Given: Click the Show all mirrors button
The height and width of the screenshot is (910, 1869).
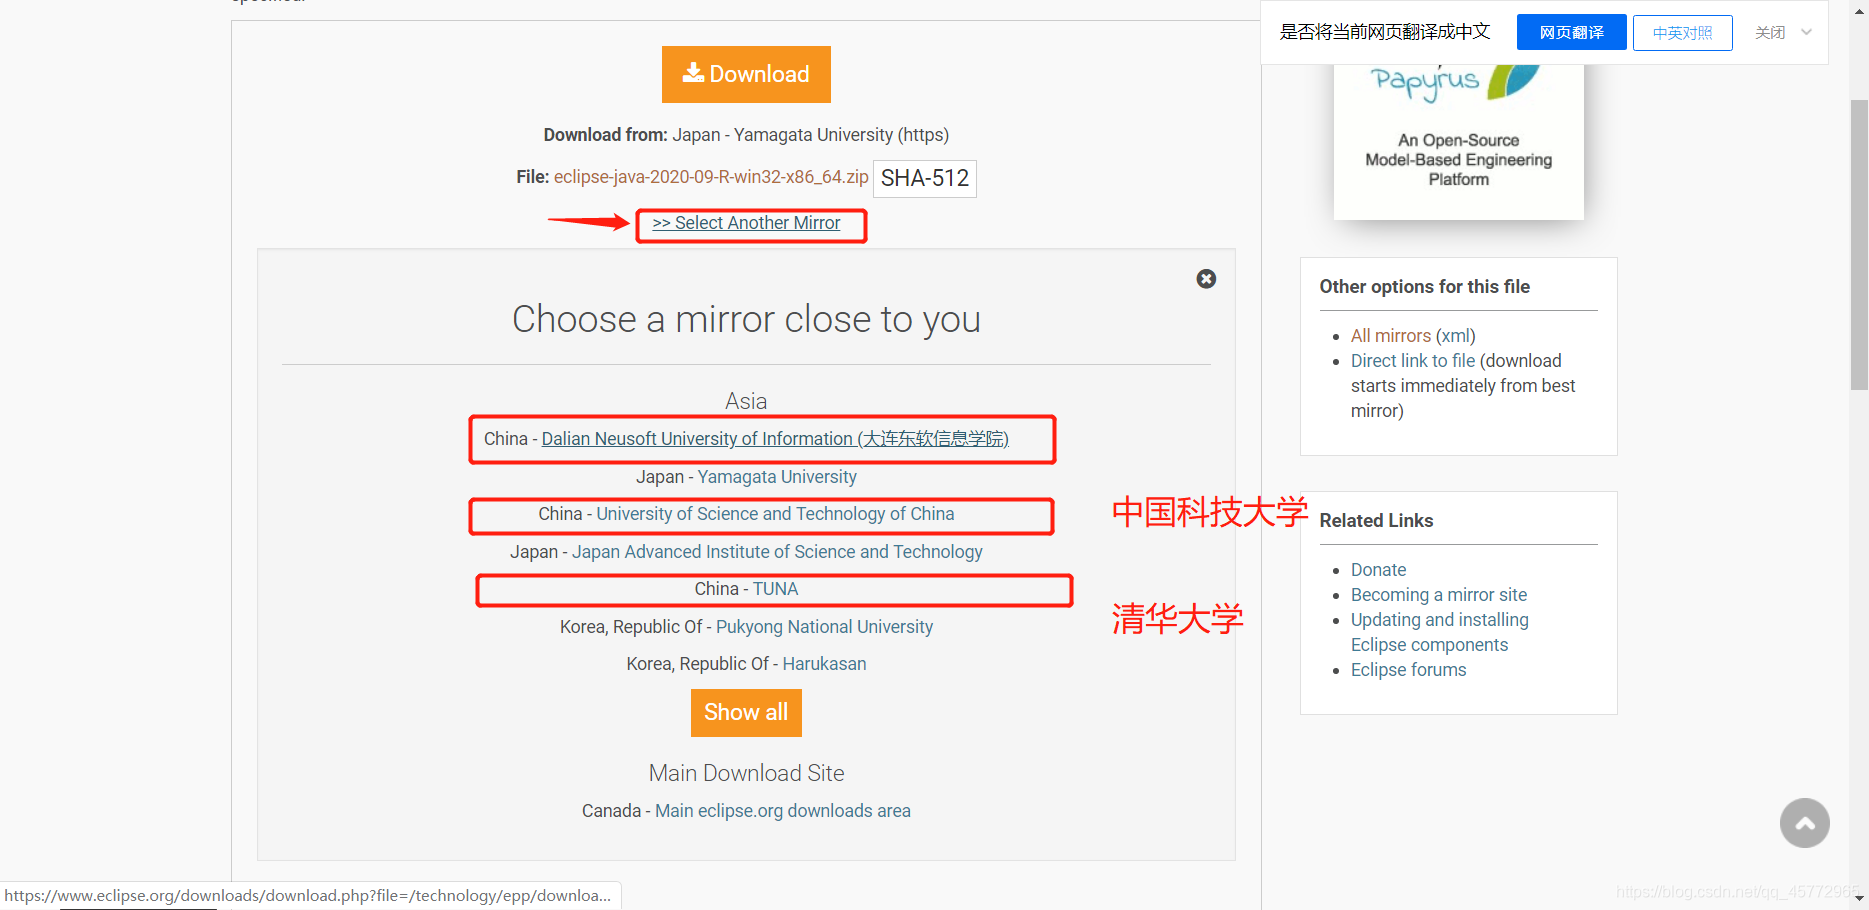Looking at the screenshot, I should pos(746,712).
